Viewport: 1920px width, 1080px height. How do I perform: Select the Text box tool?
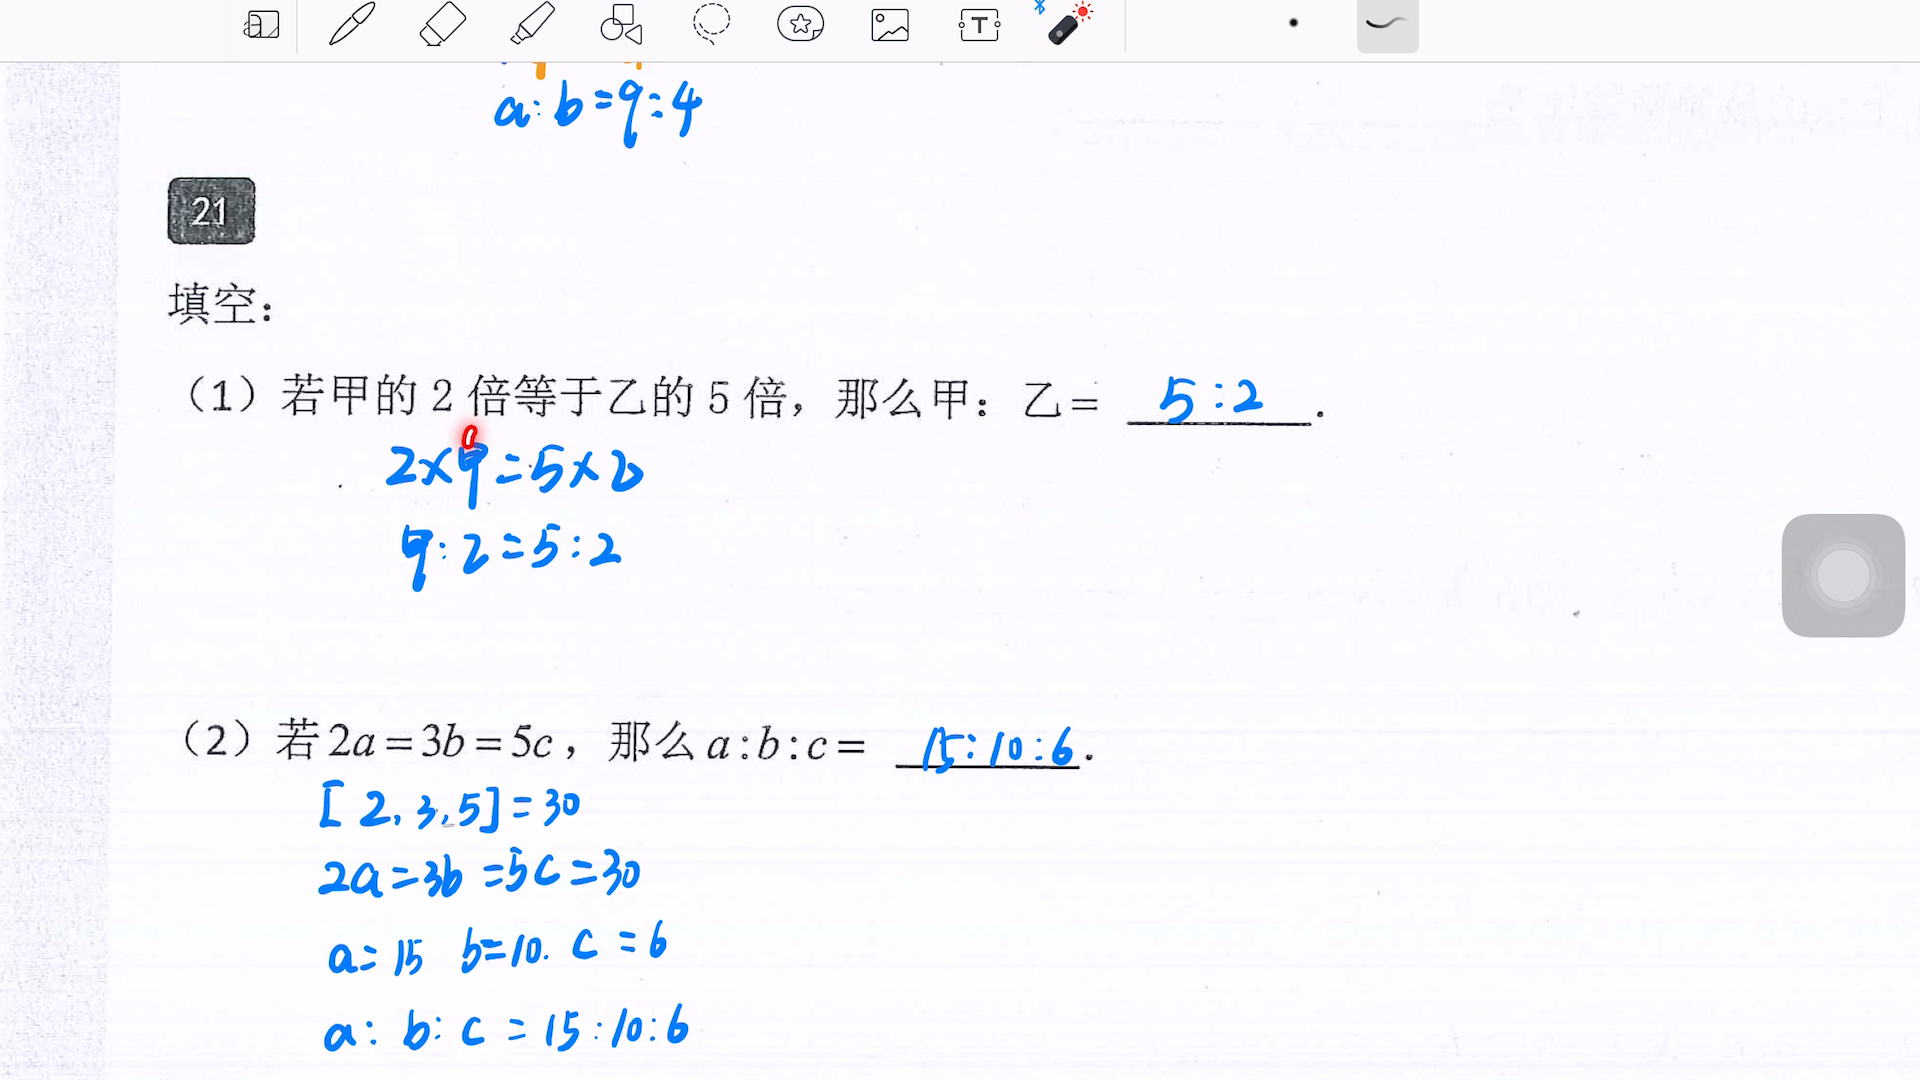click(x=979, y=25)
